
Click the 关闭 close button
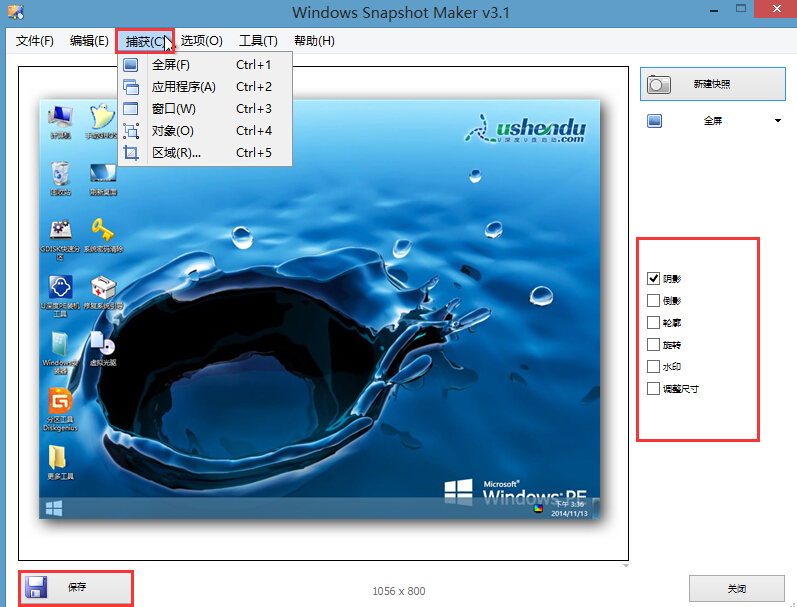(737, 589)
